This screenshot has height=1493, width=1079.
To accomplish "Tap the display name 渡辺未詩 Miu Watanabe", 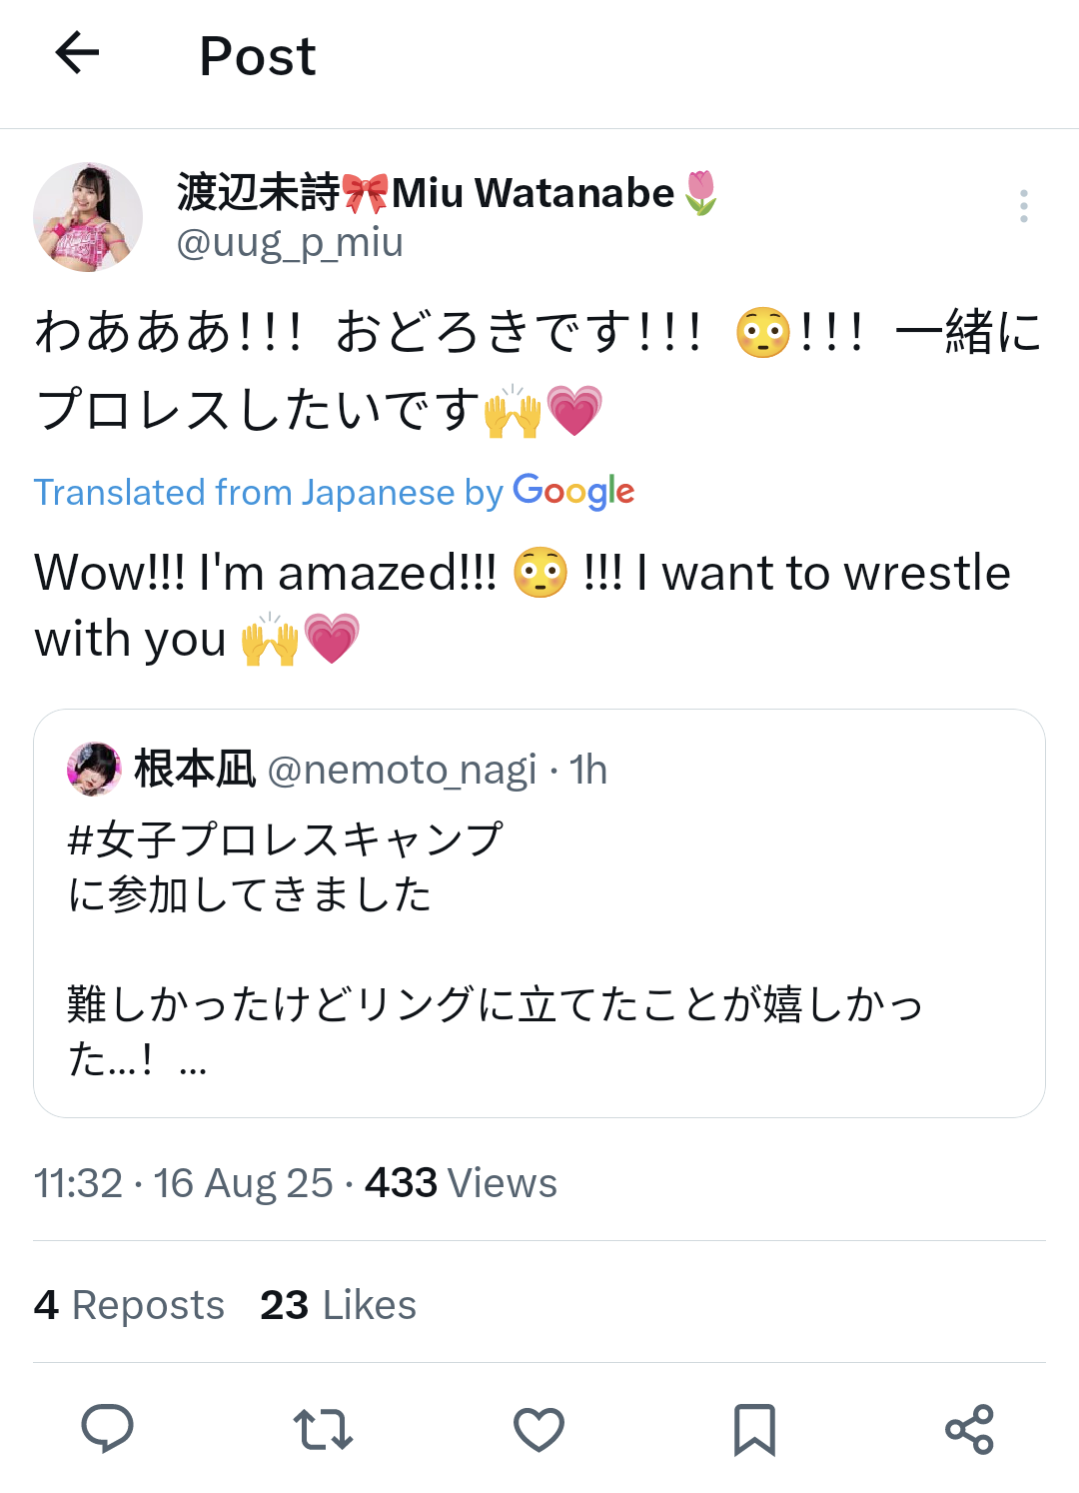I will (x=447, y=192).
